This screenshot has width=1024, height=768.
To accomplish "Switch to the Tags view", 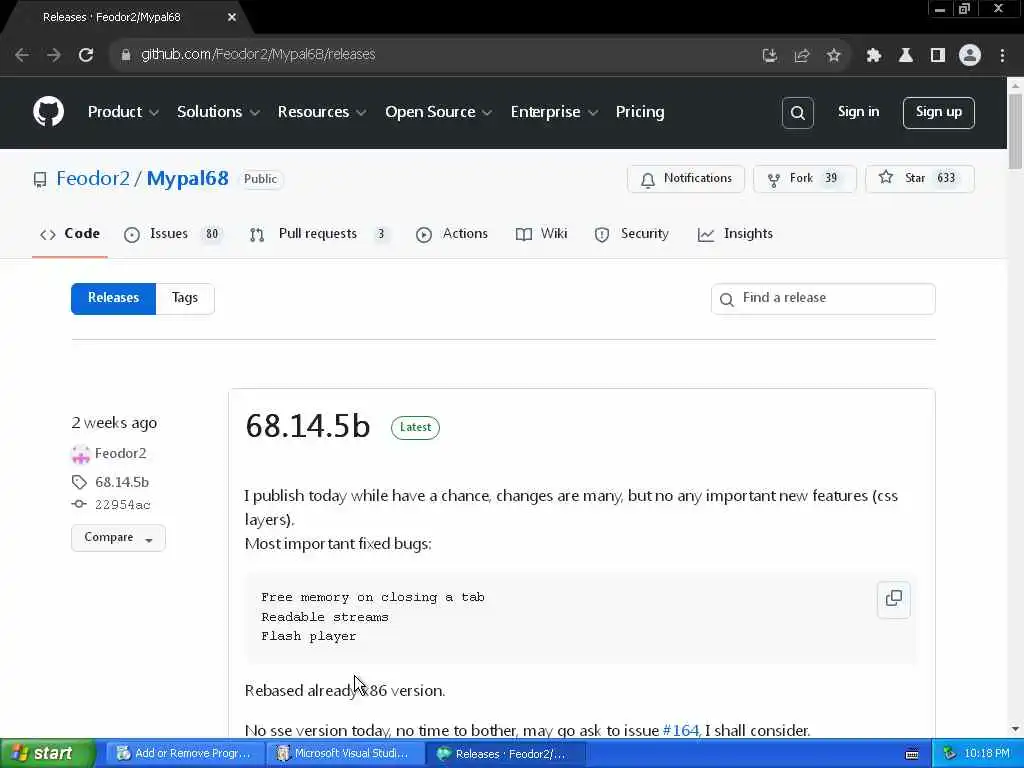I will coord(185,298).
